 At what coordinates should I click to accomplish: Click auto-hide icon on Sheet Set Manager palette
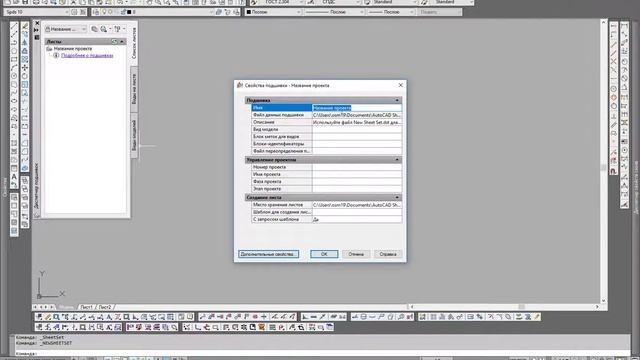click(37, 30)
